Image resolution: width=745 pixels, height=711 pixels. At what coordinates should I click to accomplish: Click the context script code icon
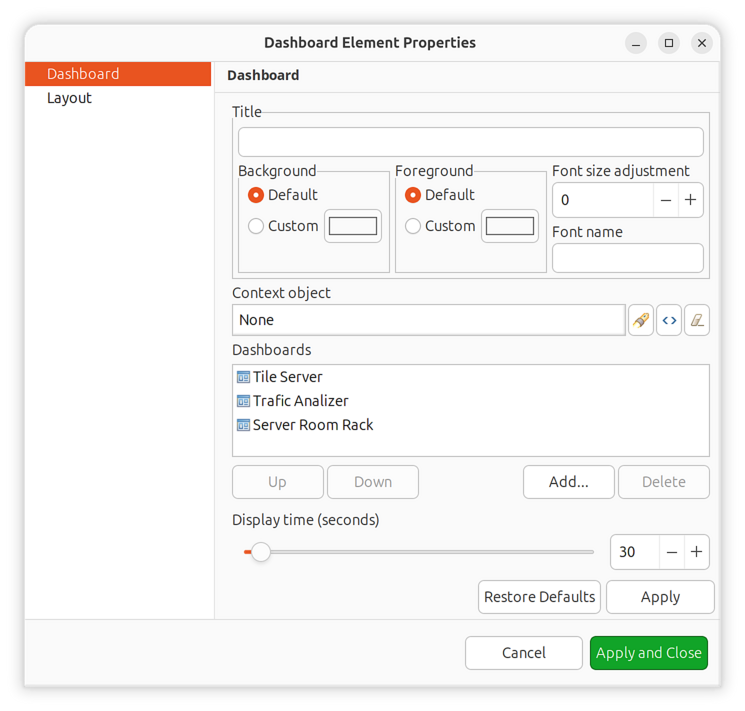tap(669, 320)
